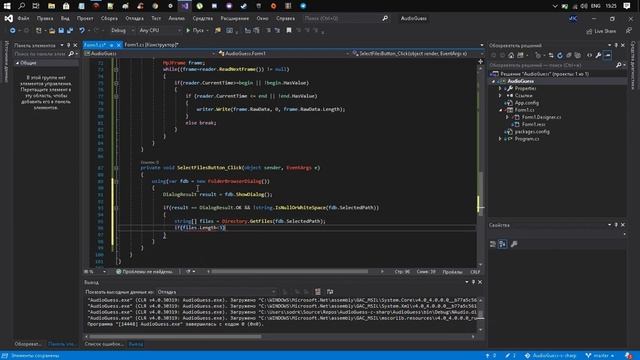Toggle Show All Files in Solution Explorer

click(578, 56)
